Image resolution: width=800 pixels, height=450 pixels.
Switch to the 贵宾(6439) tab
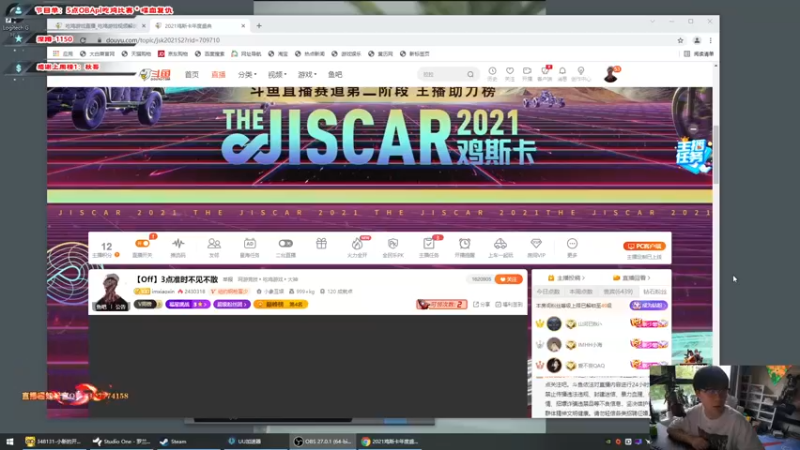click(618, 292)
